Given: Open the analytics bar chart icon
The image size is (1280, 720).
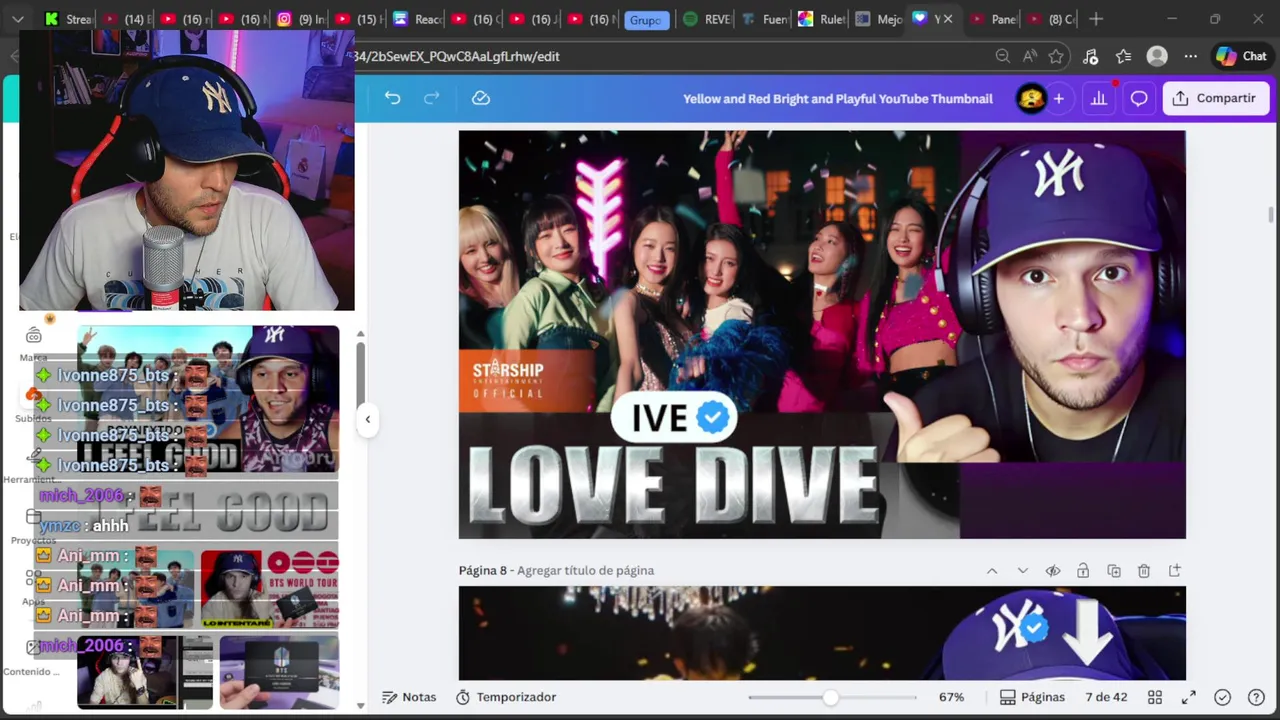Looking at the screenshot, I should coord(1099,98).
